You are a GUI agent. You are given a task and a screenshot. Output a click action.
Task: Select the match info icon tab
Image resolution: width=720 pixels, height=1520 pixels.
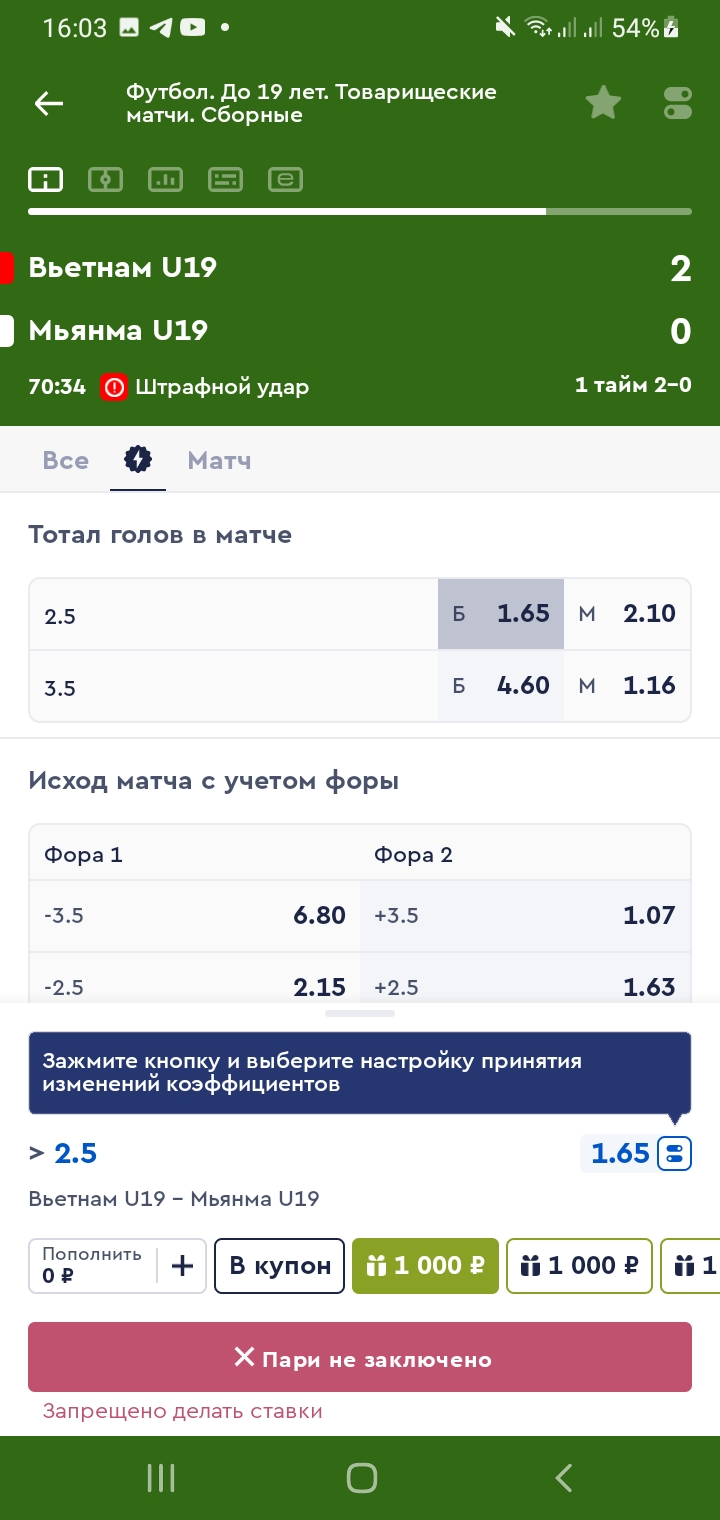coord(46,180)
